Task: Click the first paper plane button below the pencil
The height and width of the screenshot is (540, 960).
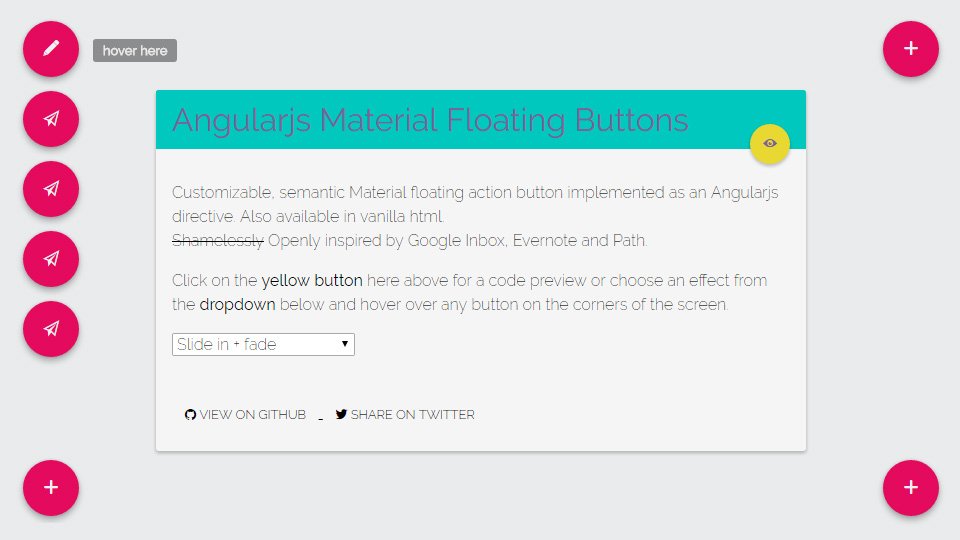Action: tap(51, 119)
